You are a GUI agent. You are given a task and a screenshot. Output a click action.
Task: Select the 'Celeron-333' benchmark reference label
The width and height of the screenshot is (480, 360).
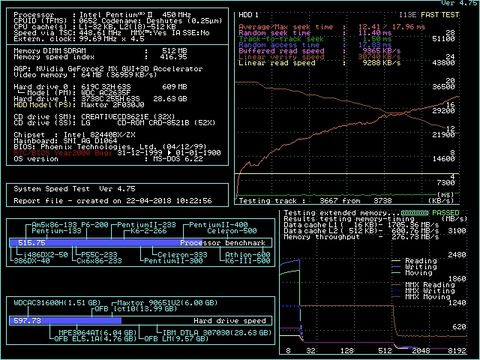[x=182, y=255]
